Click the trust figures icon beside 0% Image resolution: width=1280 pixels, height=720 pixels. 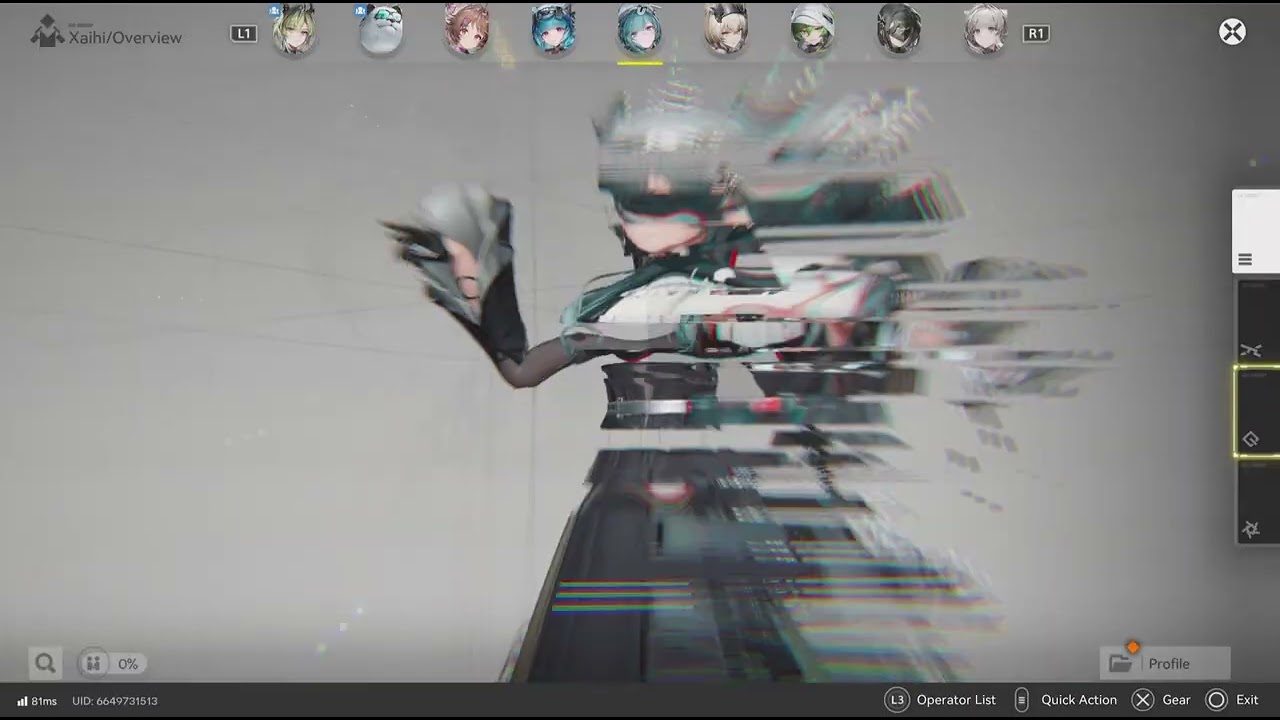pos(93,663)
